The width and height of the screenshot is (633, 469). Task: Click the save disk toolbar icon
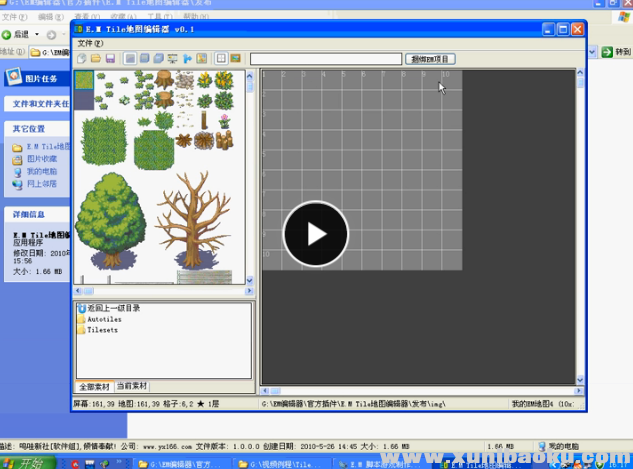(110, 59)
